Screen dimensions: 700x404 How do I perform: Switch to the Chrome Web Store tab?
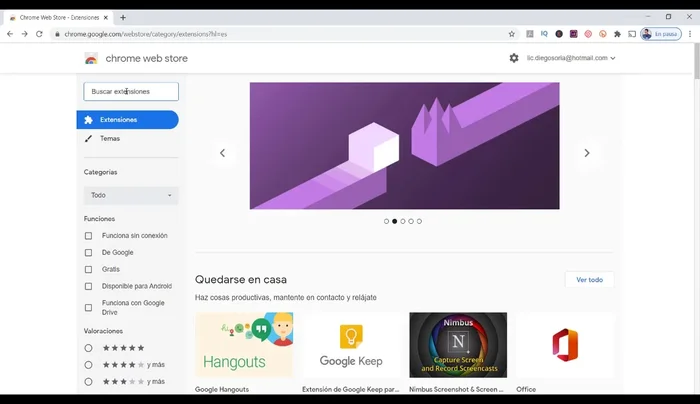tap(59, 17)
